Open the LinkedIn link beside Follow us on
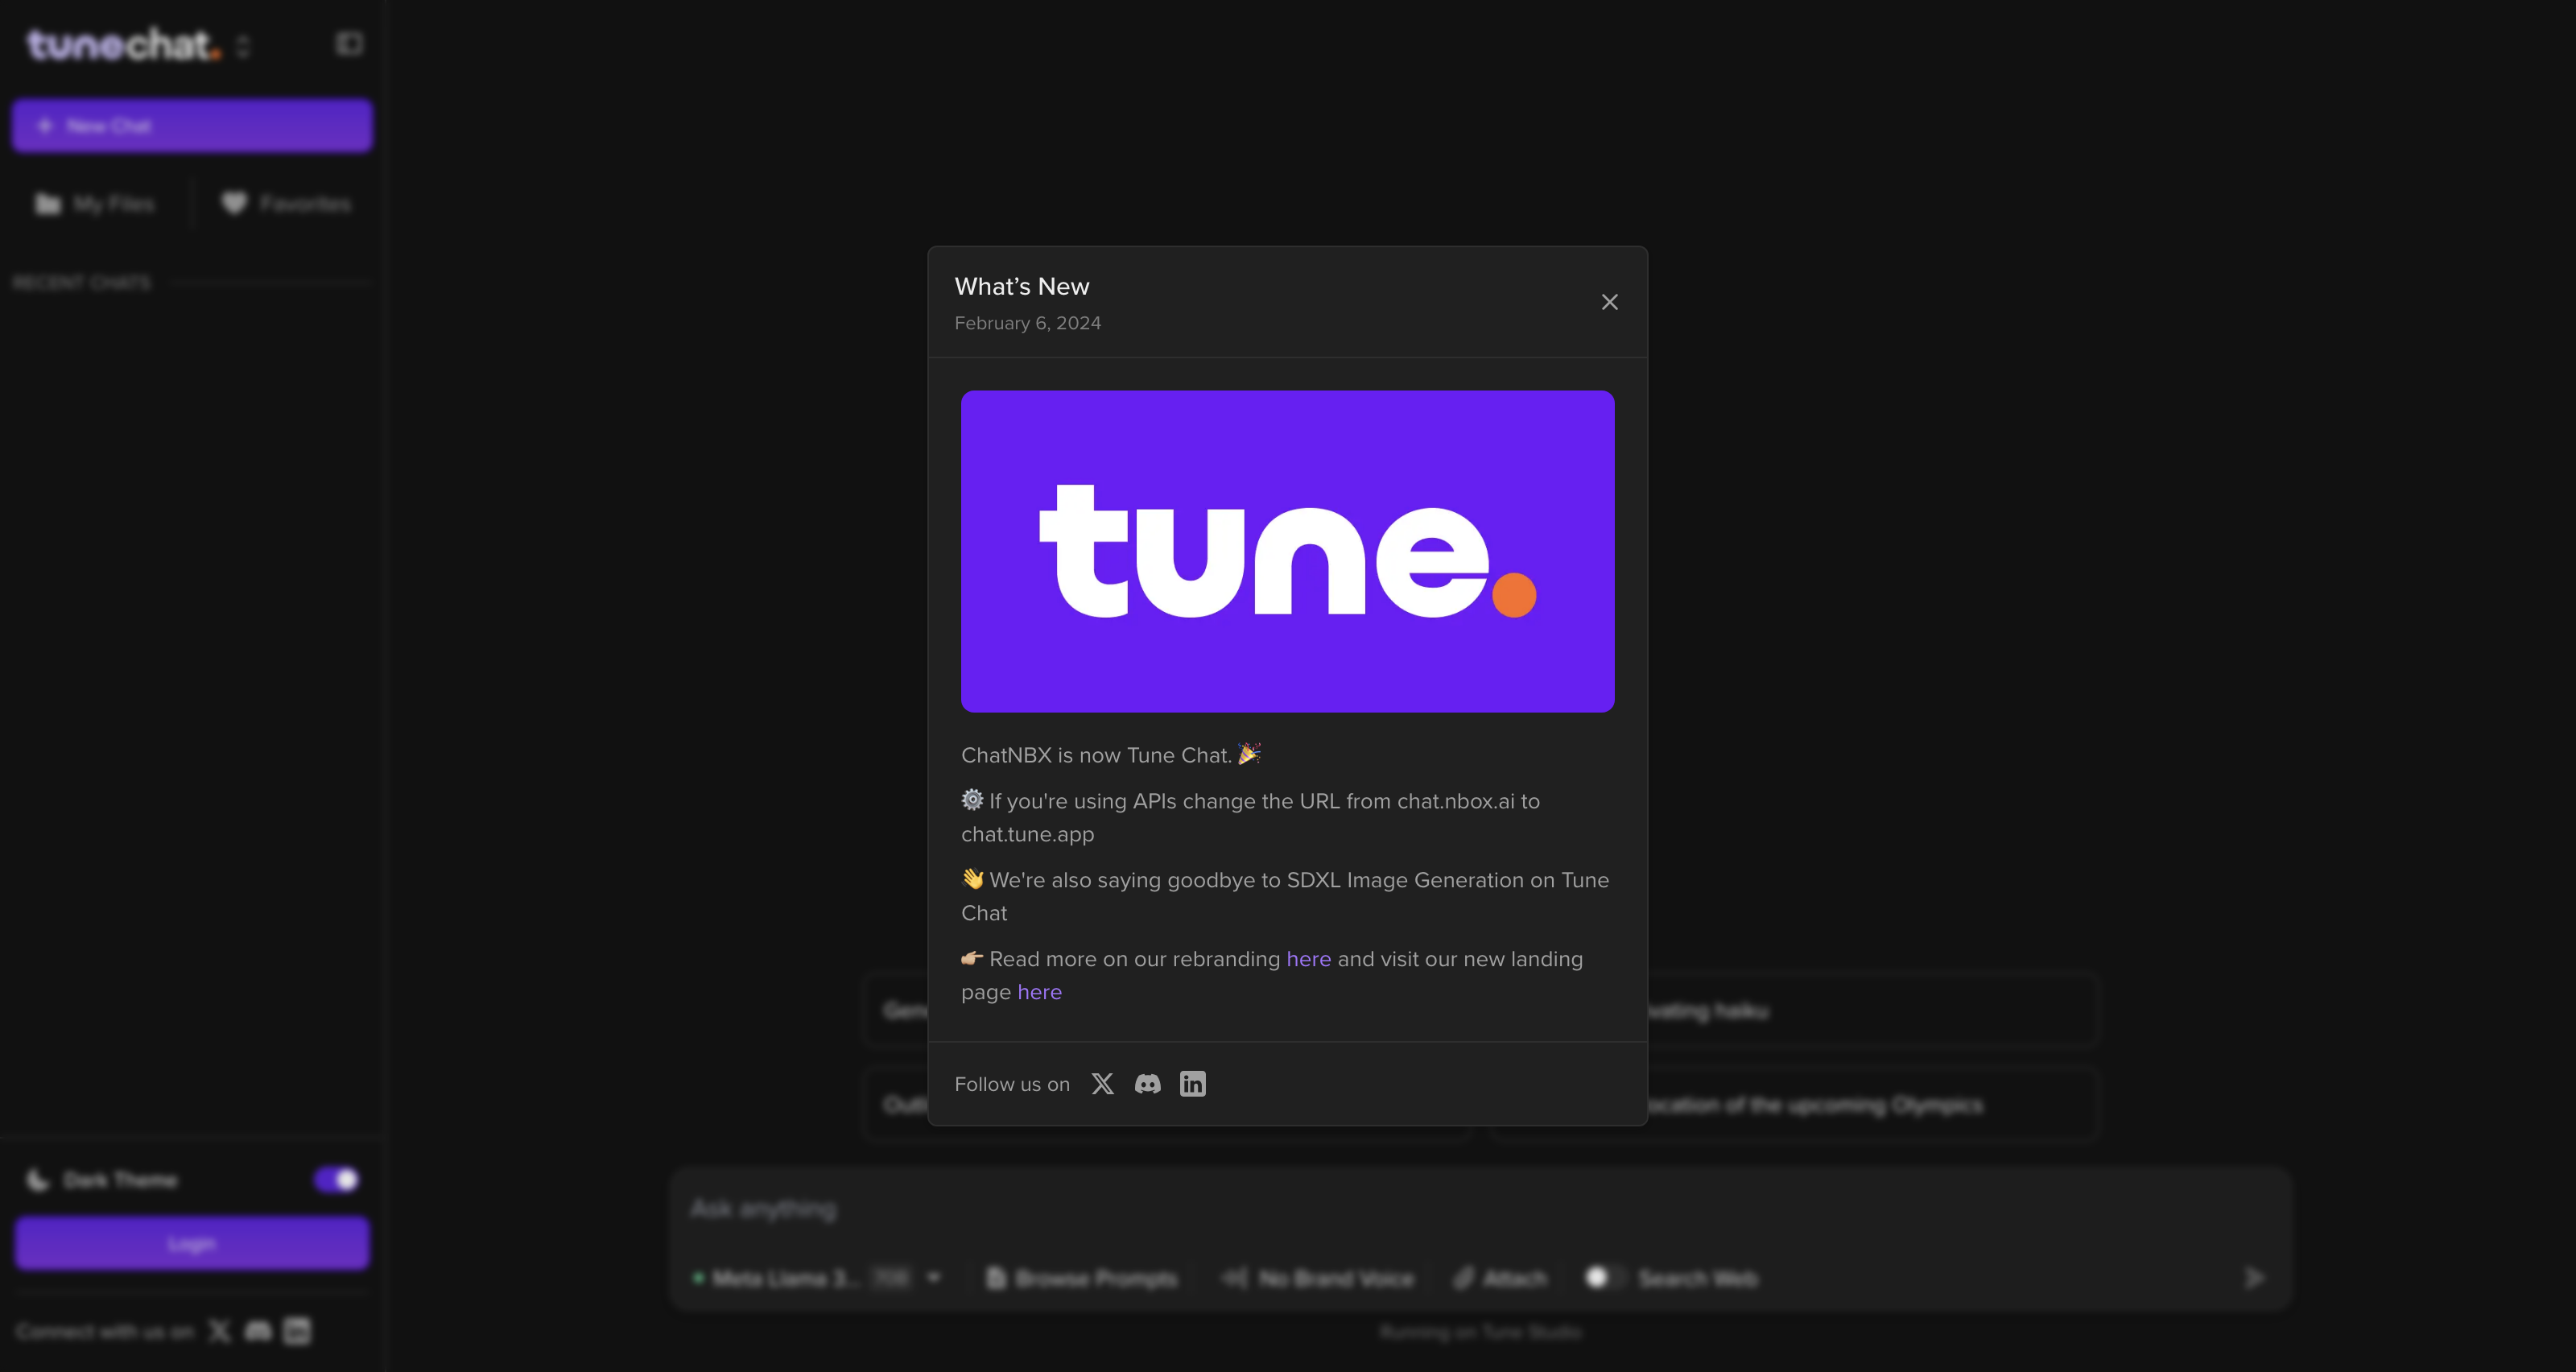 1193,1084
